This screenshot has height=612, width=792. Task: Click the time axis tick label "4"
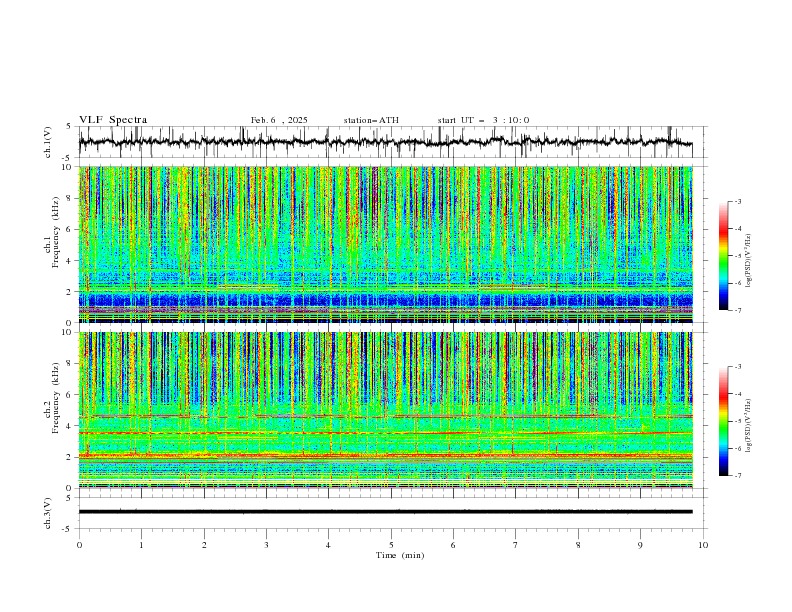coord(328,545)
